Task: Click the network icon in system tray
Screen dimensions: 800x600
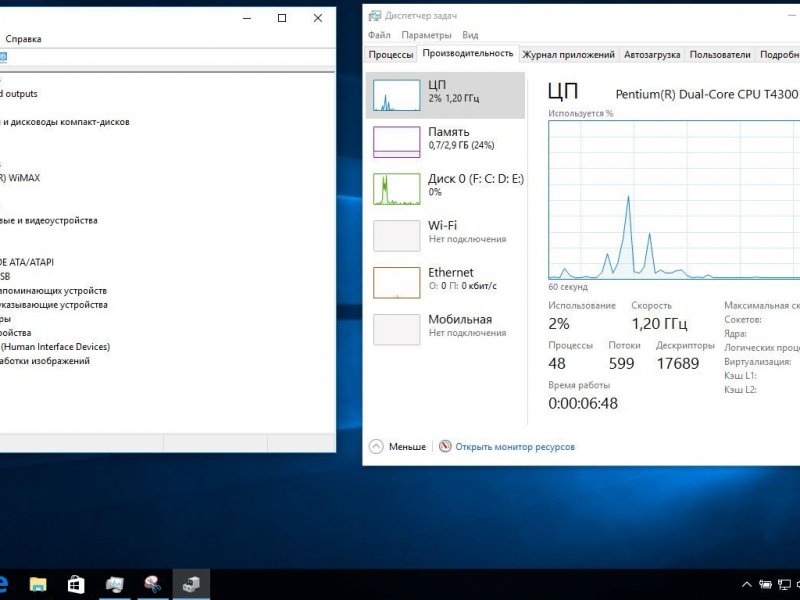Action: click(784, 585)
